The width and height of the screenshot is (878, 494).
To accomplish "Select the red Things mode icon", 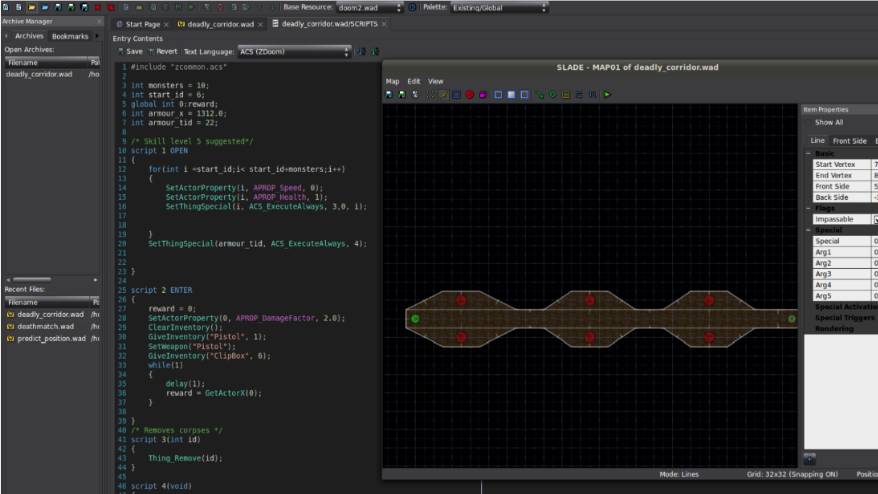I will pos(469,95).
